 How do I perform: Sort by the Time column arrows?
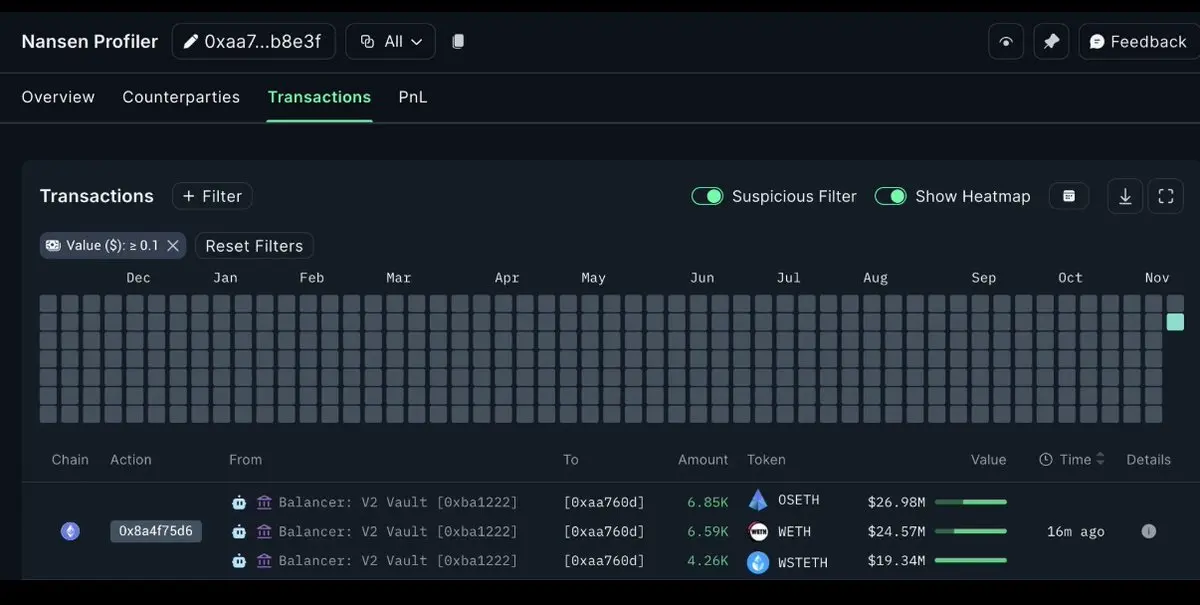tap(1100, 459)
